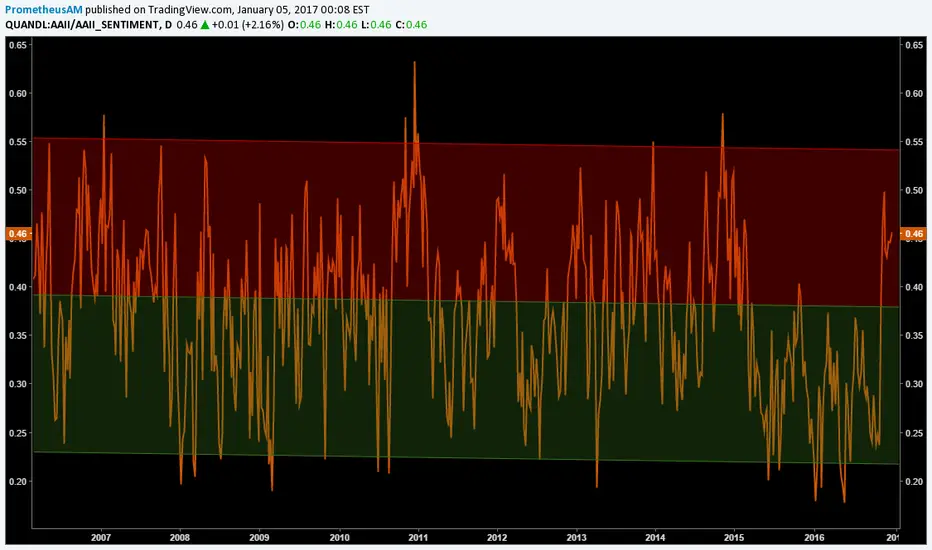Screen dimensions: 932x550
Task: Click the 0.35 label on the left price scale
Action: (x=17, y=336)
